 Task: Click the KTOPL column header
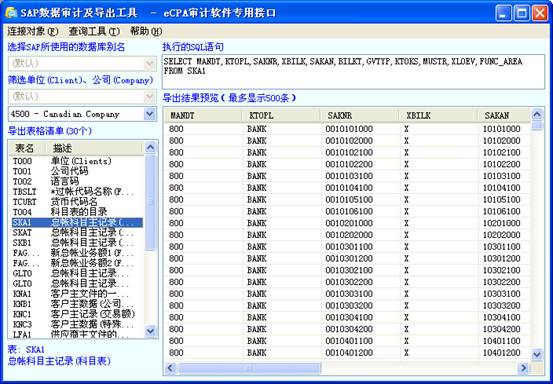pyautogui.click(x=281, y=115)
